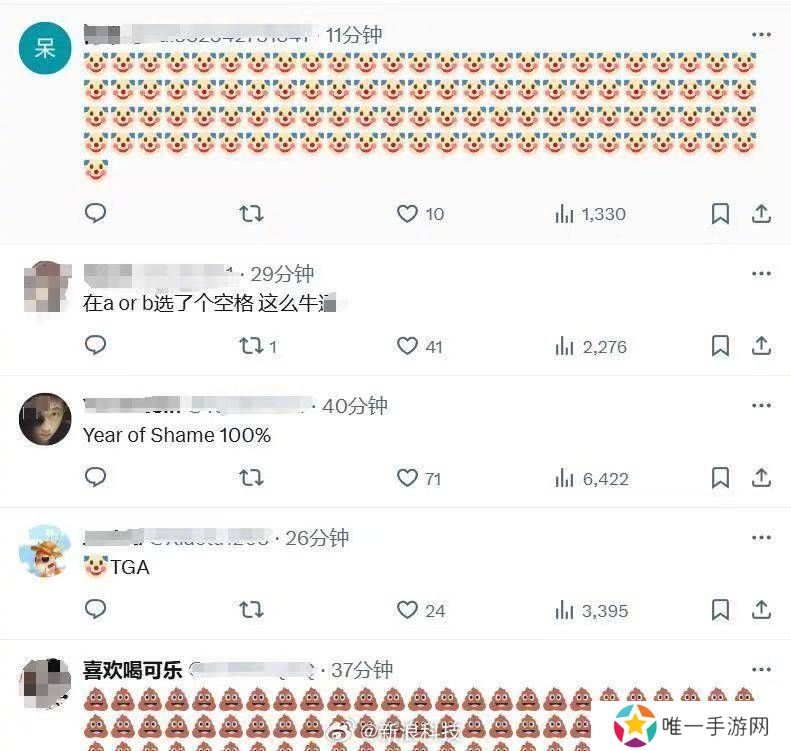The image size is (791, 751).
Task: View analytics showing 1,330 views
Action: [590, 214]
